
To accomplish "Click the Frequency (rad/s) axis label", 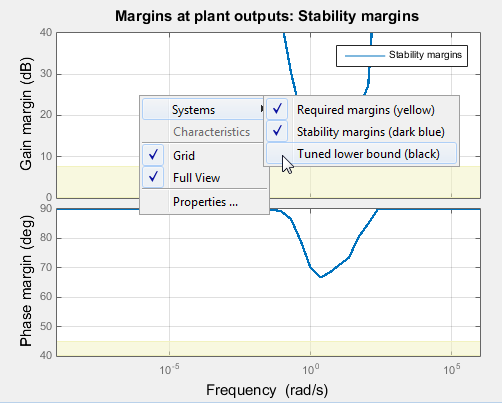I will (x=267, y=390).
